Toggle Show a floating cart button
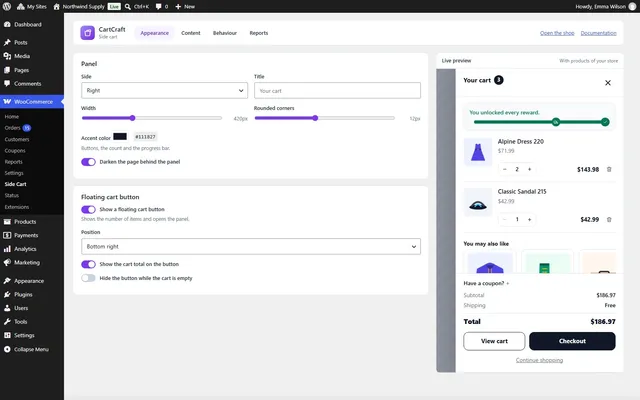Image resolution: width=640 pixels, height=400 pixels. tap(88, 209)
